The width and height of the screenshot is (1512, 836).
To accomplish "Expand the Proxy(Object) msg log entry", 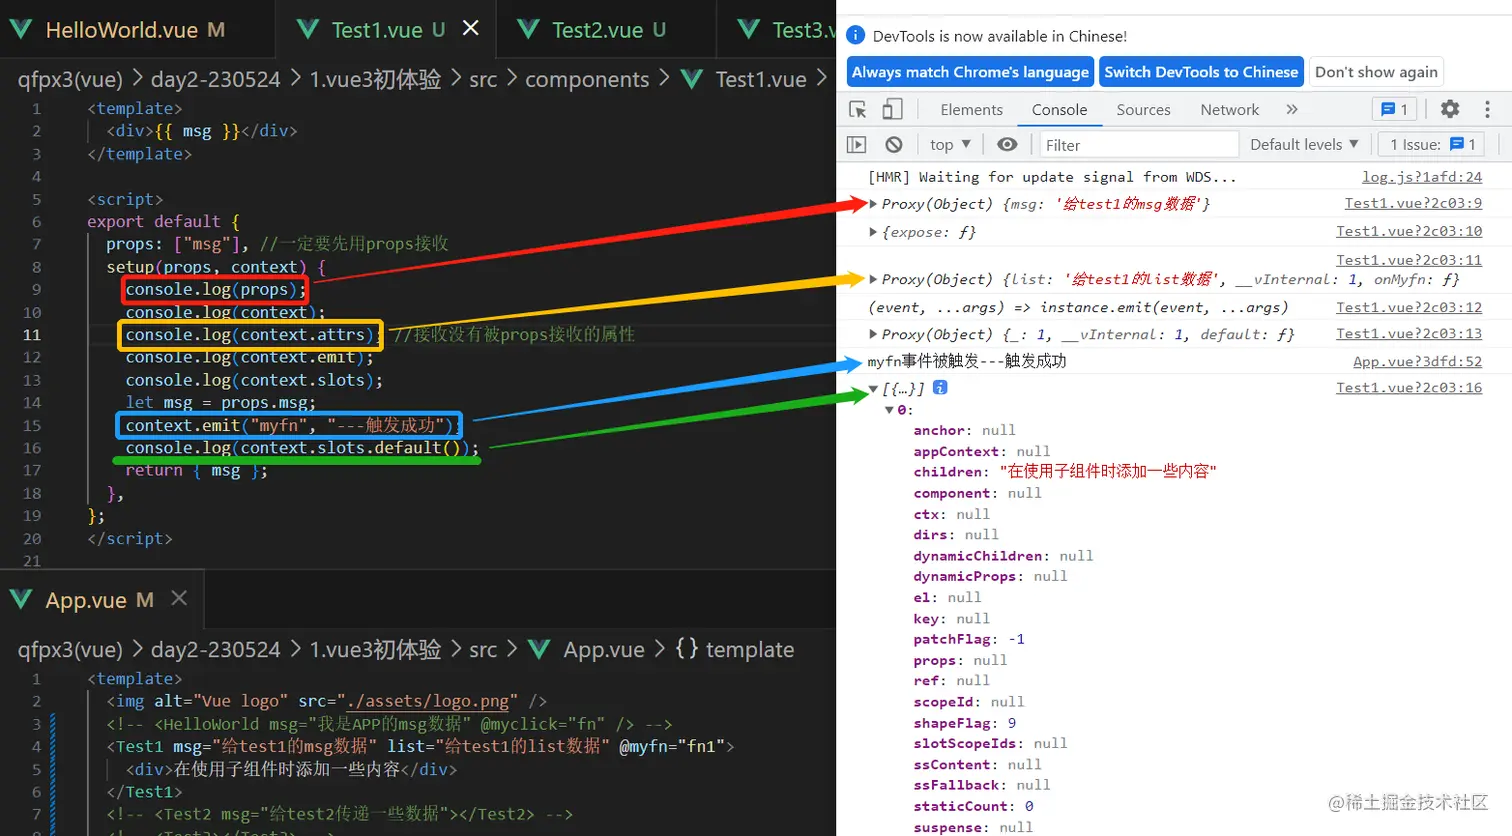I will pos(875,203).
